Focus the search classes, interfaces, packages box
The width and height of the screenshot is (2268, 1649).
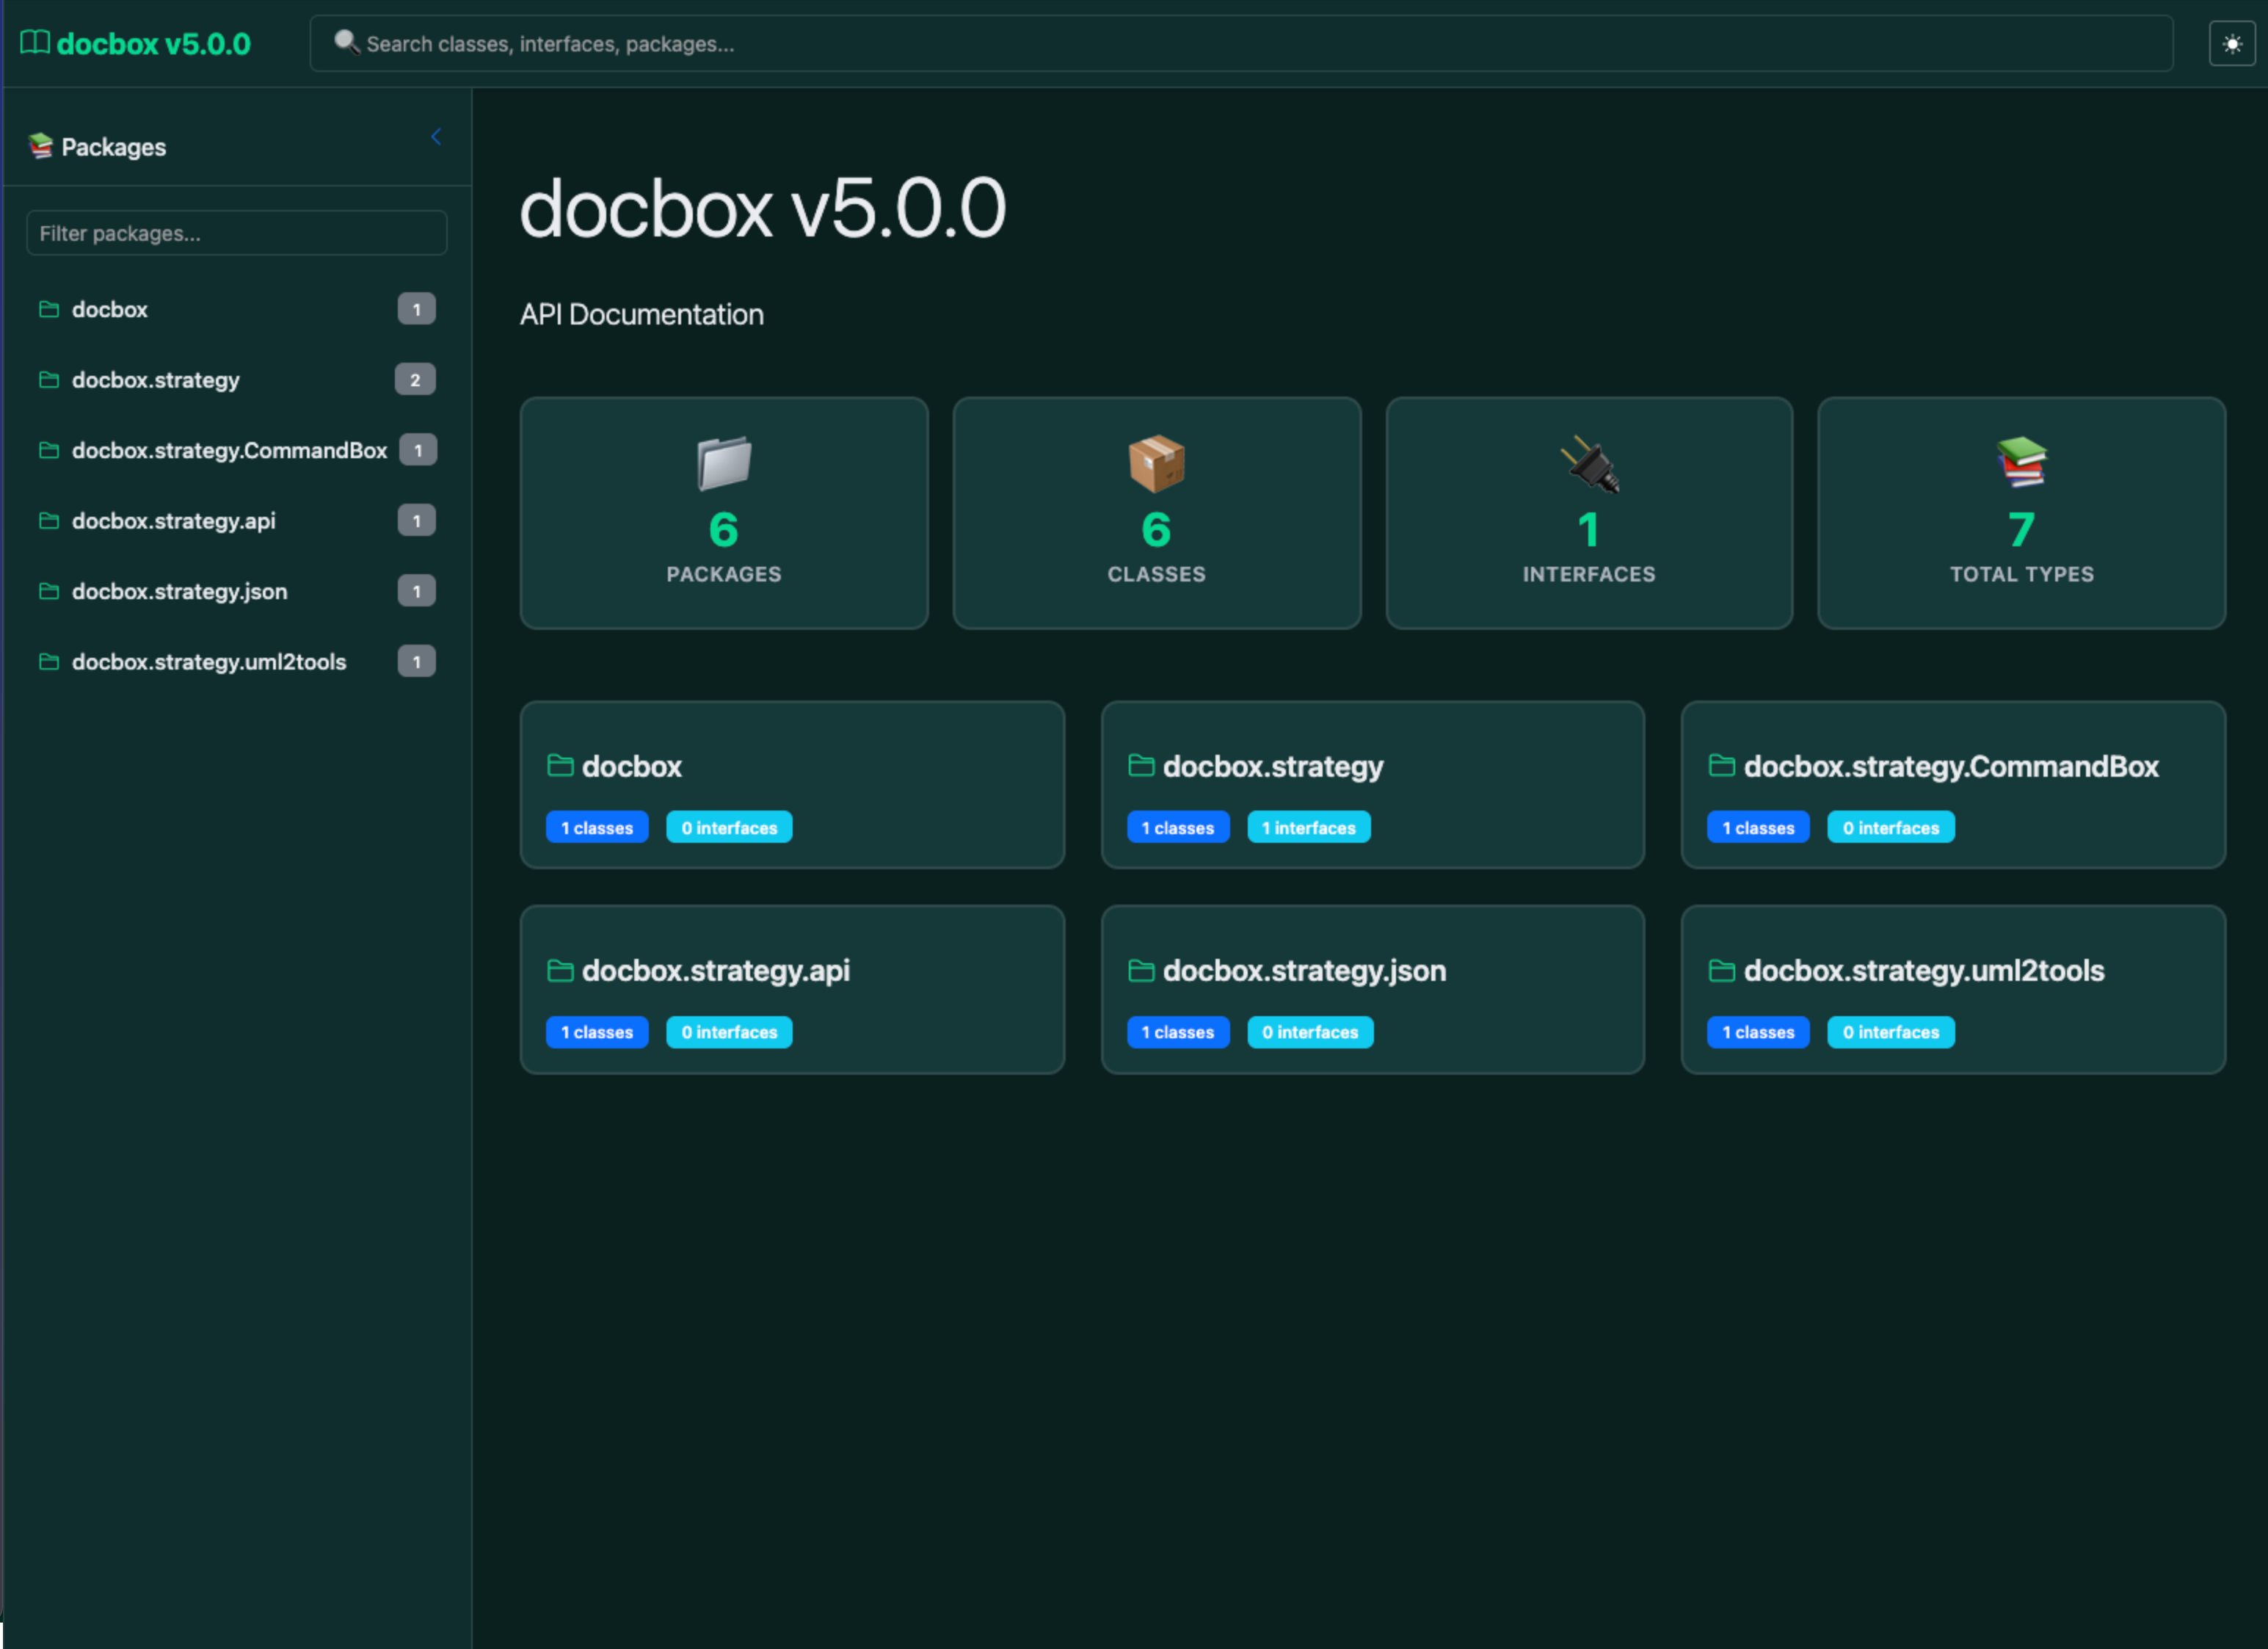(1240, 44)
